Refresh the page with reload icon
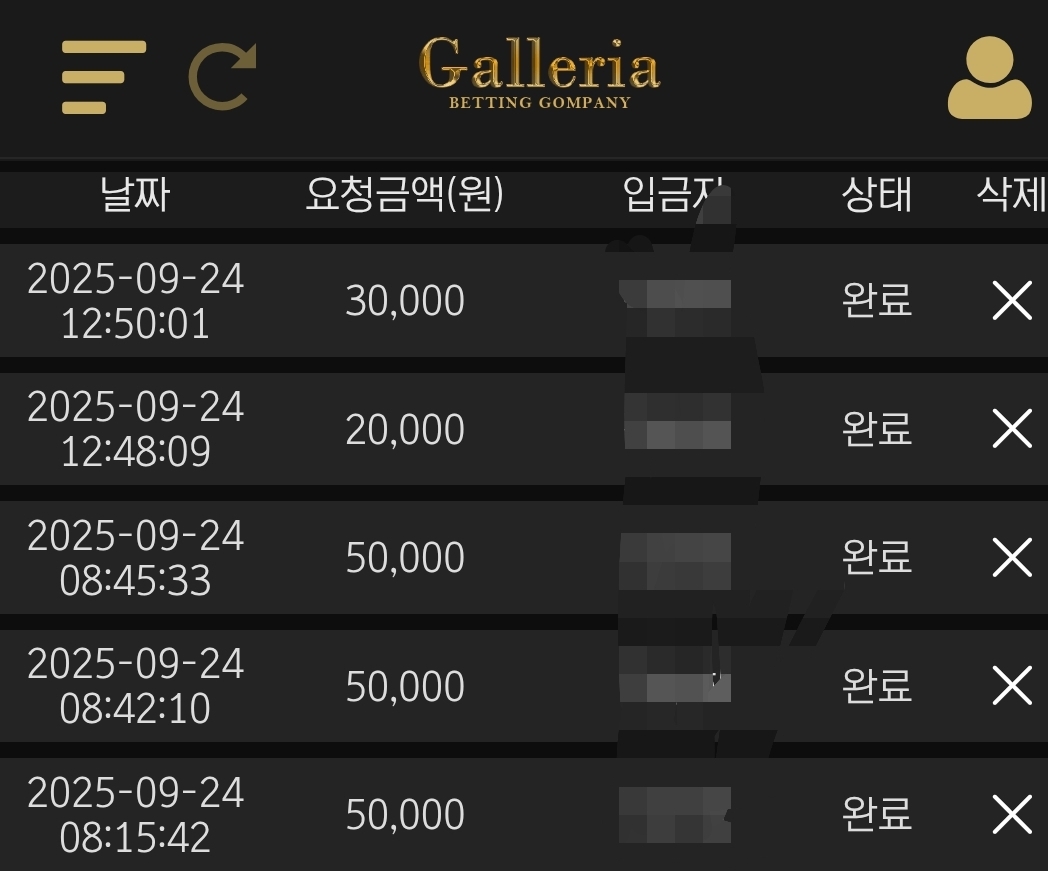This screenshot has width=1048, height=871. pos(223,77)
